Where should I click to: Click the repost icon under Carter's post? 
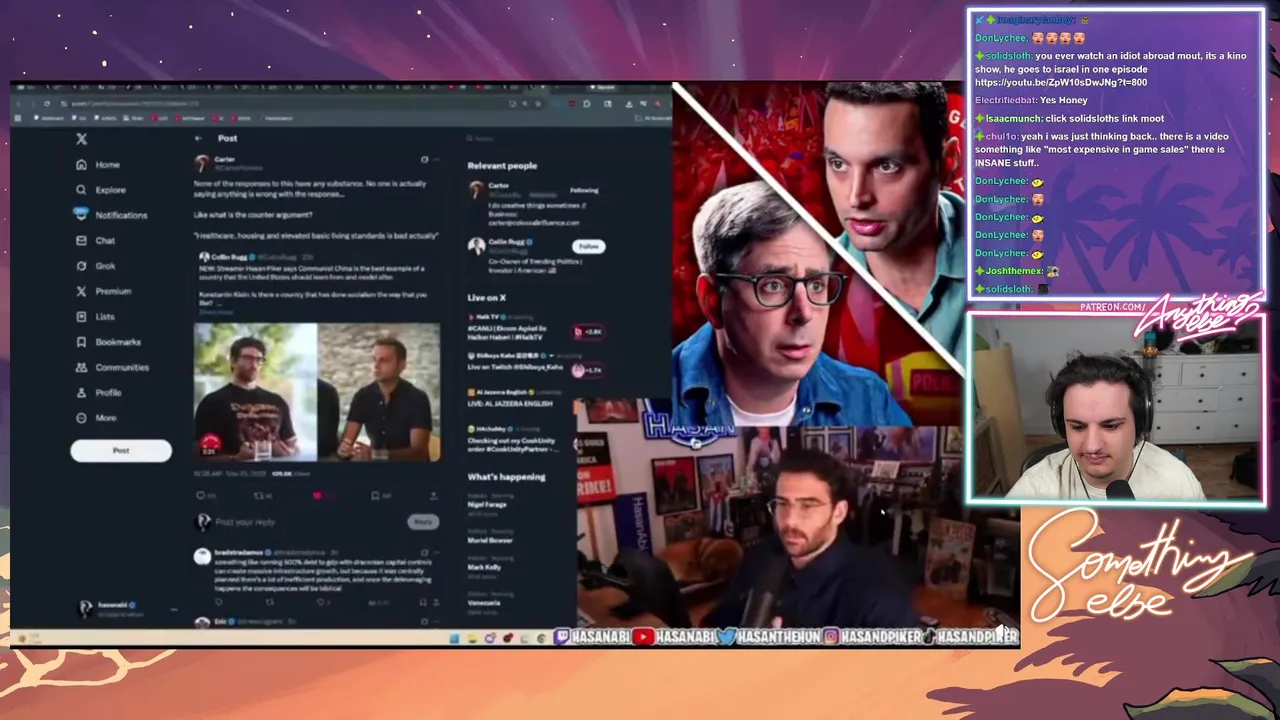pyautogui.click(x=258, y=495)
